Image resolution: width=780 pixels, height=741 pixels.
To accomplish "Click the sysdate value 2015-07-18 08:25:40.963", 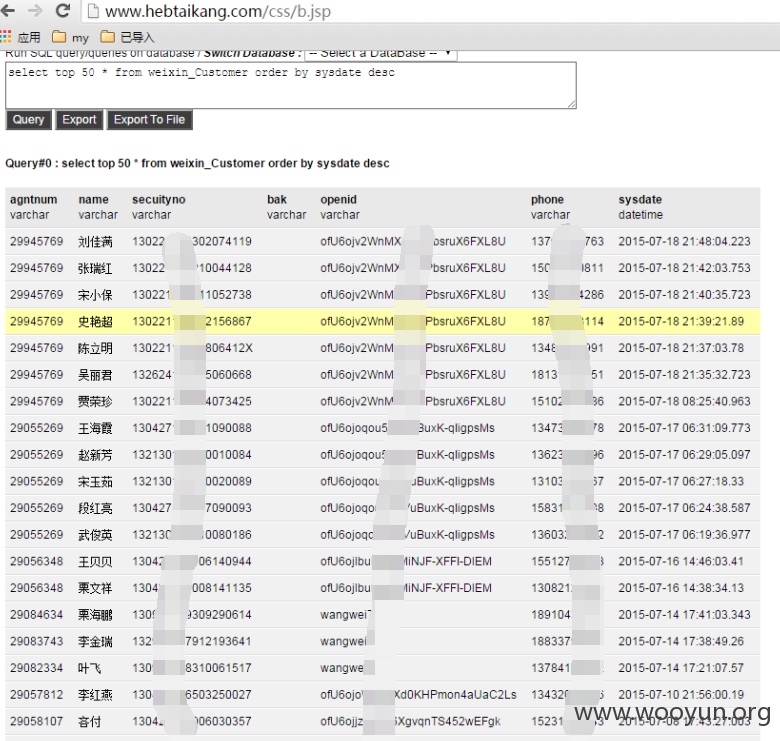I will 684,401.
